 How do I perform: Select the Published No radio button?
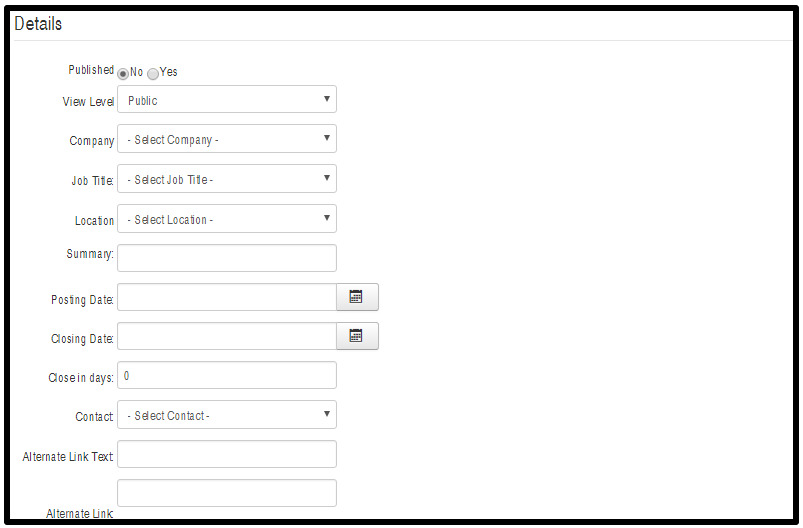coord(123,74)
